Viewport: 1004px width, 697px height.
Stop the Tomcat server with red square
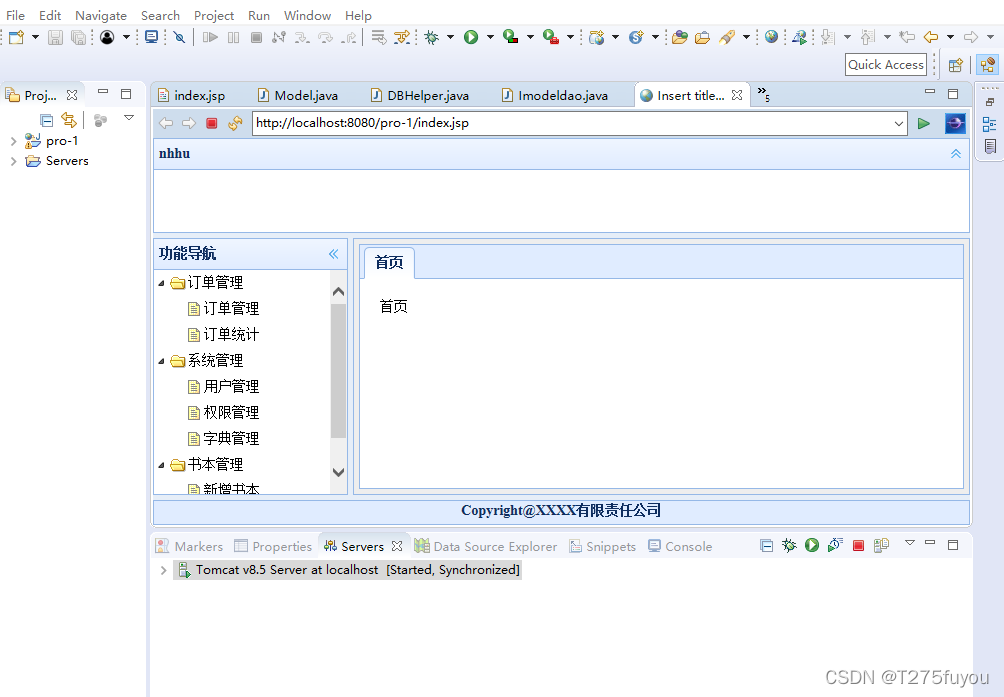(x=859, y=545)
